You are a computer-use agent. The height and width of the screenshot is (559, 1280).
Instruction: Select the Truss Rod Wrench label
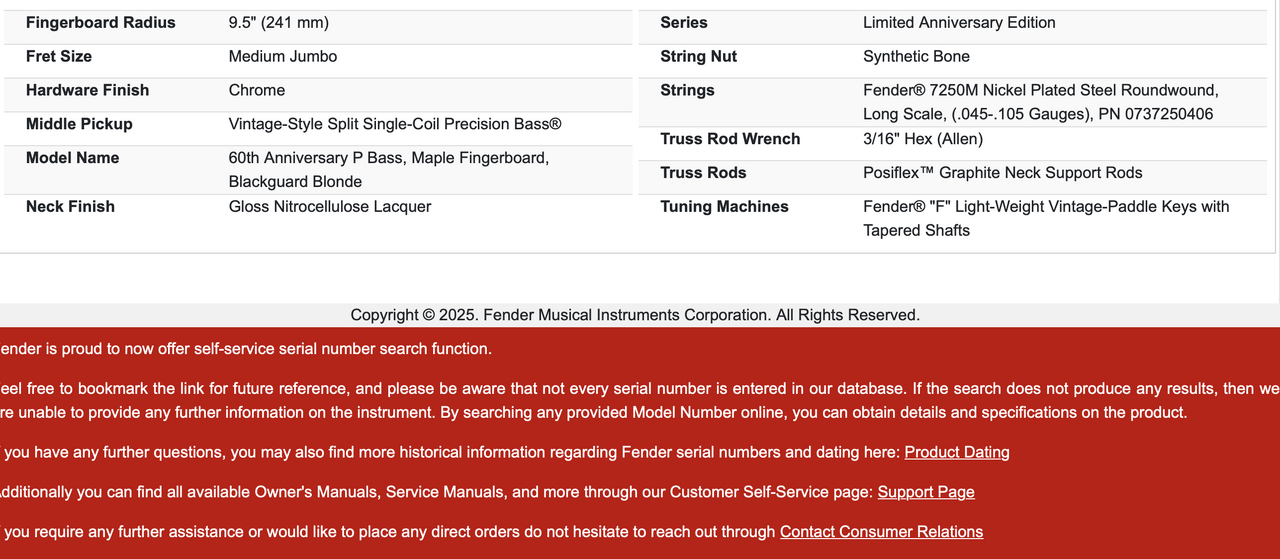731,139
